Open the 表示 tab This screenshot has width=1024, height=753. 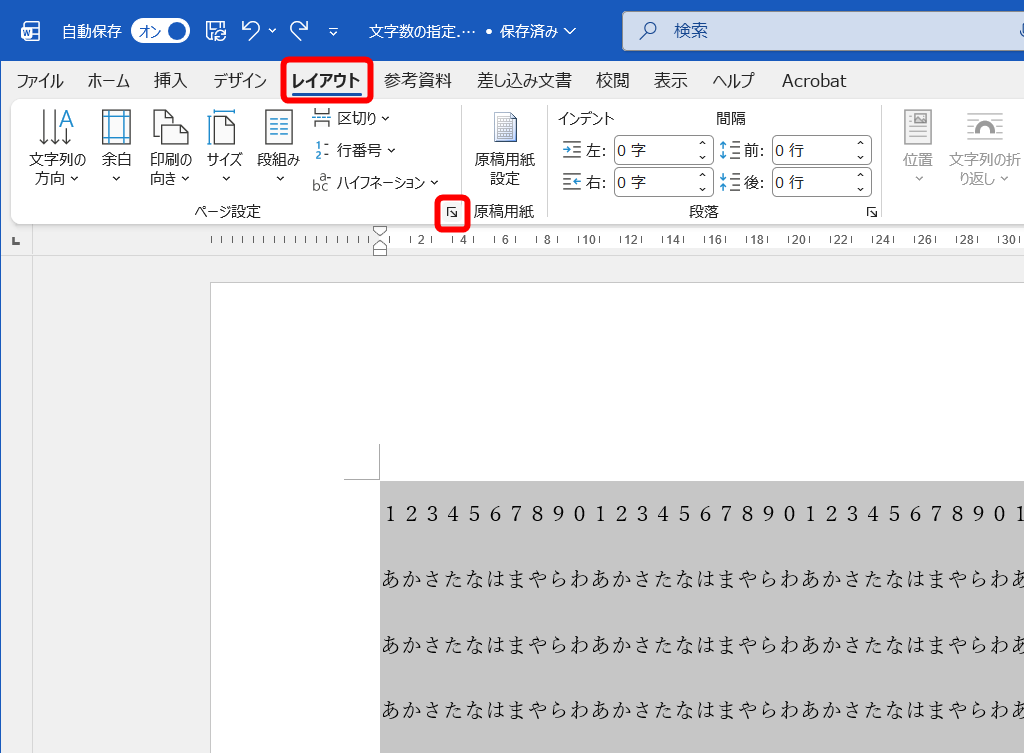click(671, 81)
